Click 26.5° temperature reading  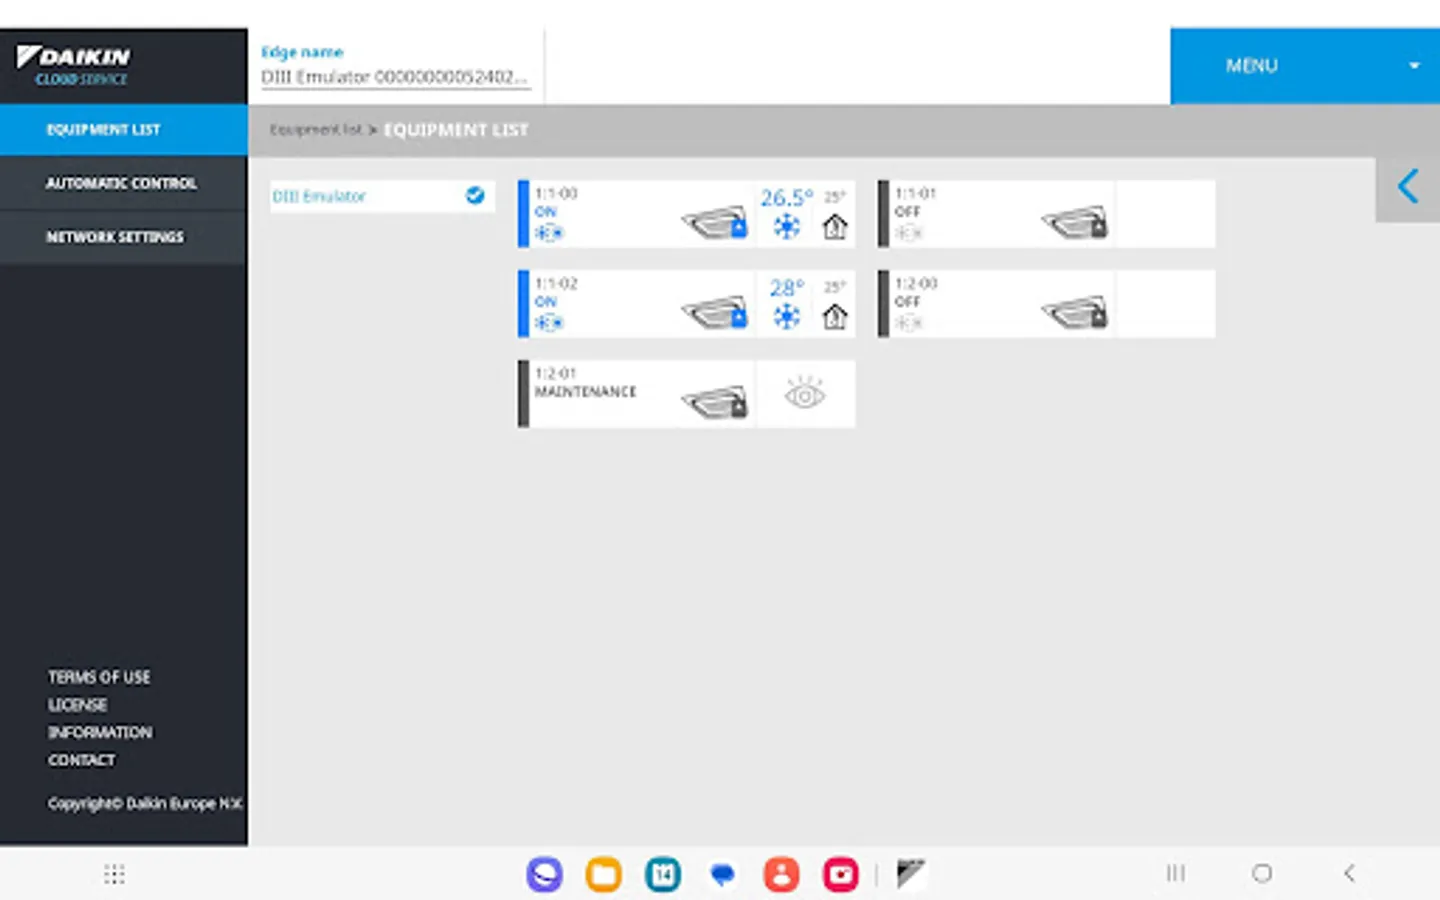(x=787, y=197)
